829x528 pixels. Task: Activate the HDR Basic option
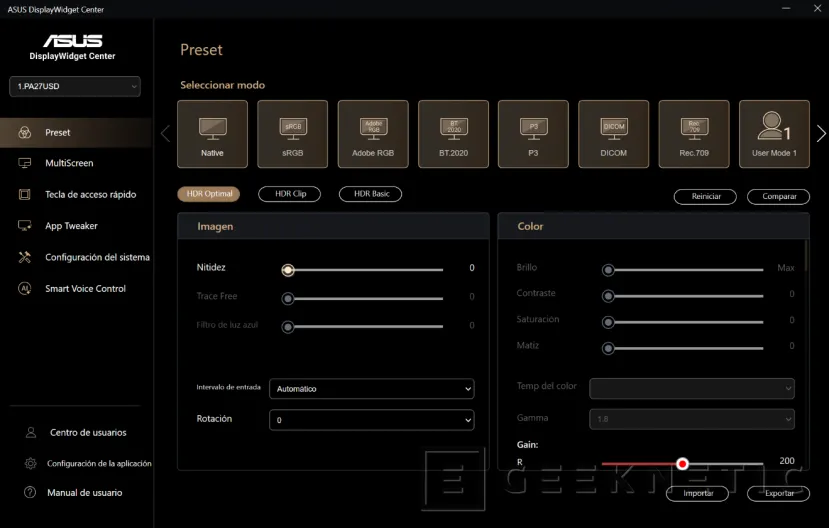(370, 194)
